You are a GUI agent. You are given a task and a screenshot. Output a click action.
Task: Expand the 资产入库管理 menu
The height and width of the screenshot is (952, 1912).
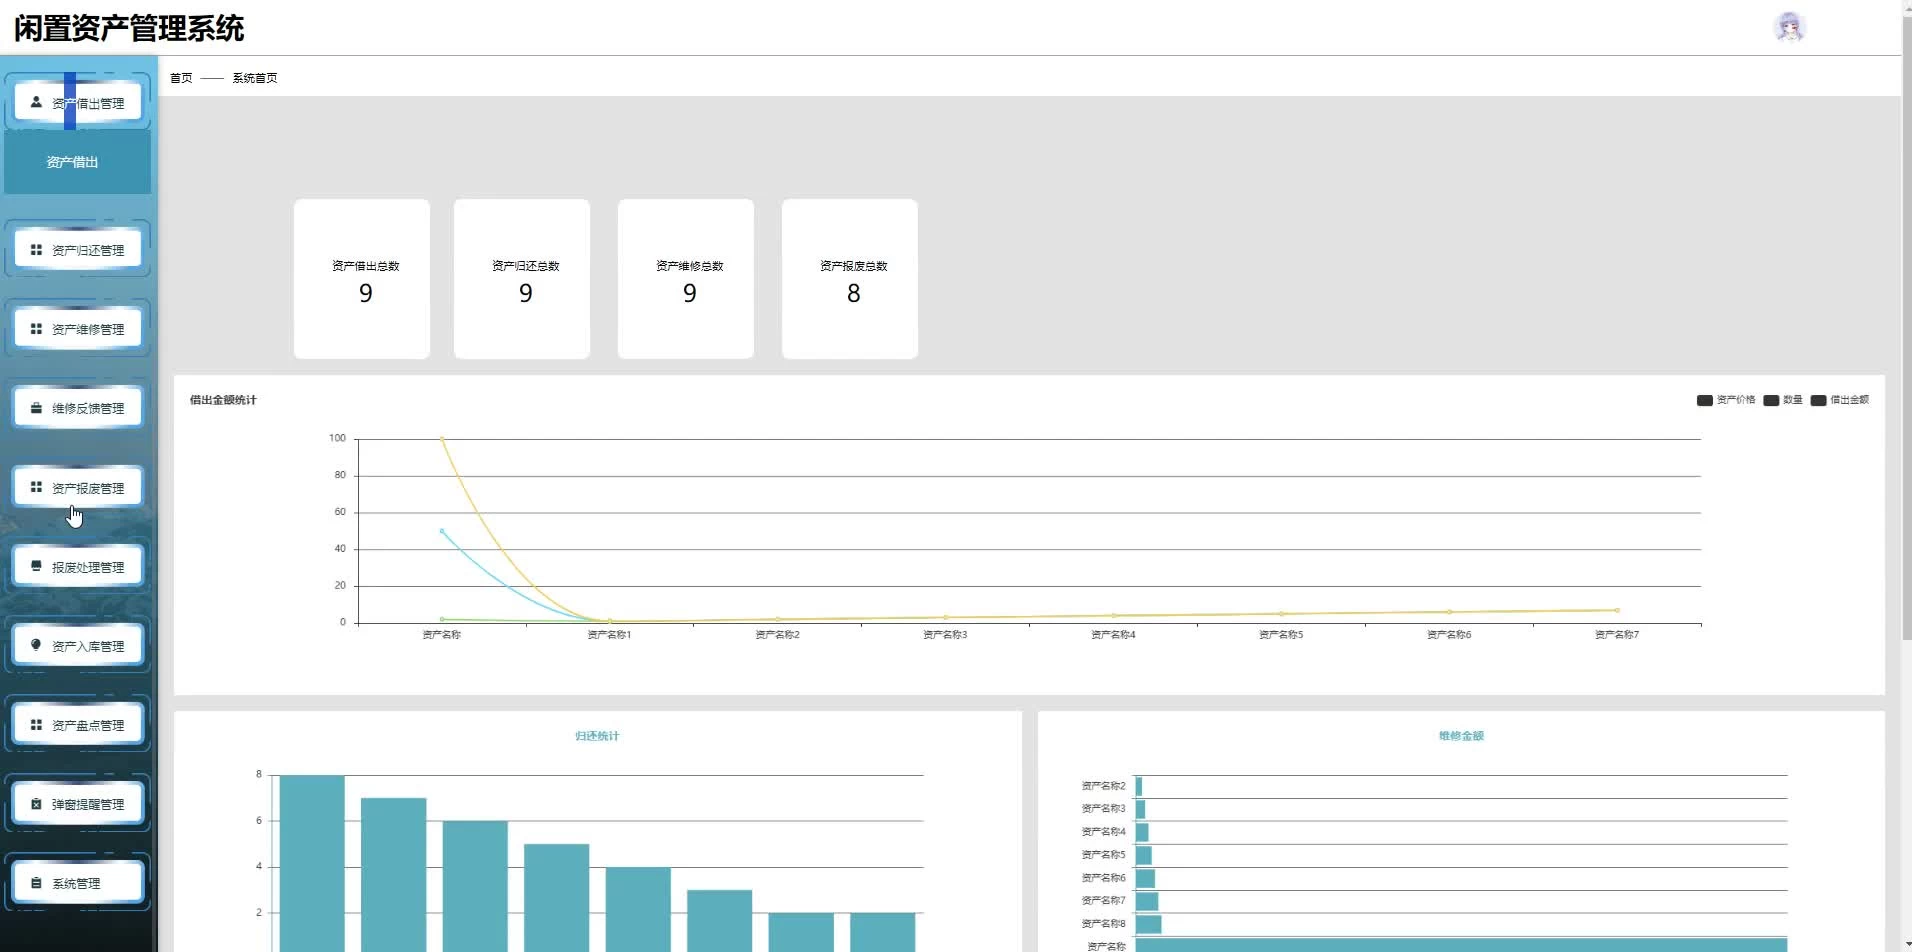[78, 646]
